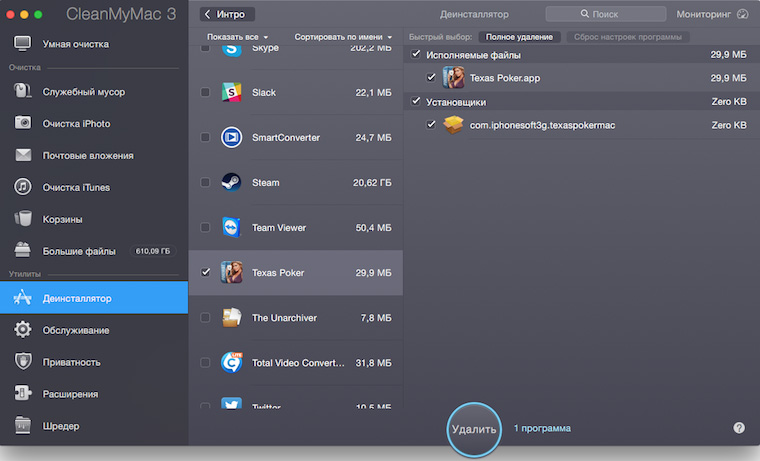Image resolution: width=760 pixels, height=461 pixels.
Task: Open Обслуживание section
Action: pyautogui.click(x=94, y=330)
